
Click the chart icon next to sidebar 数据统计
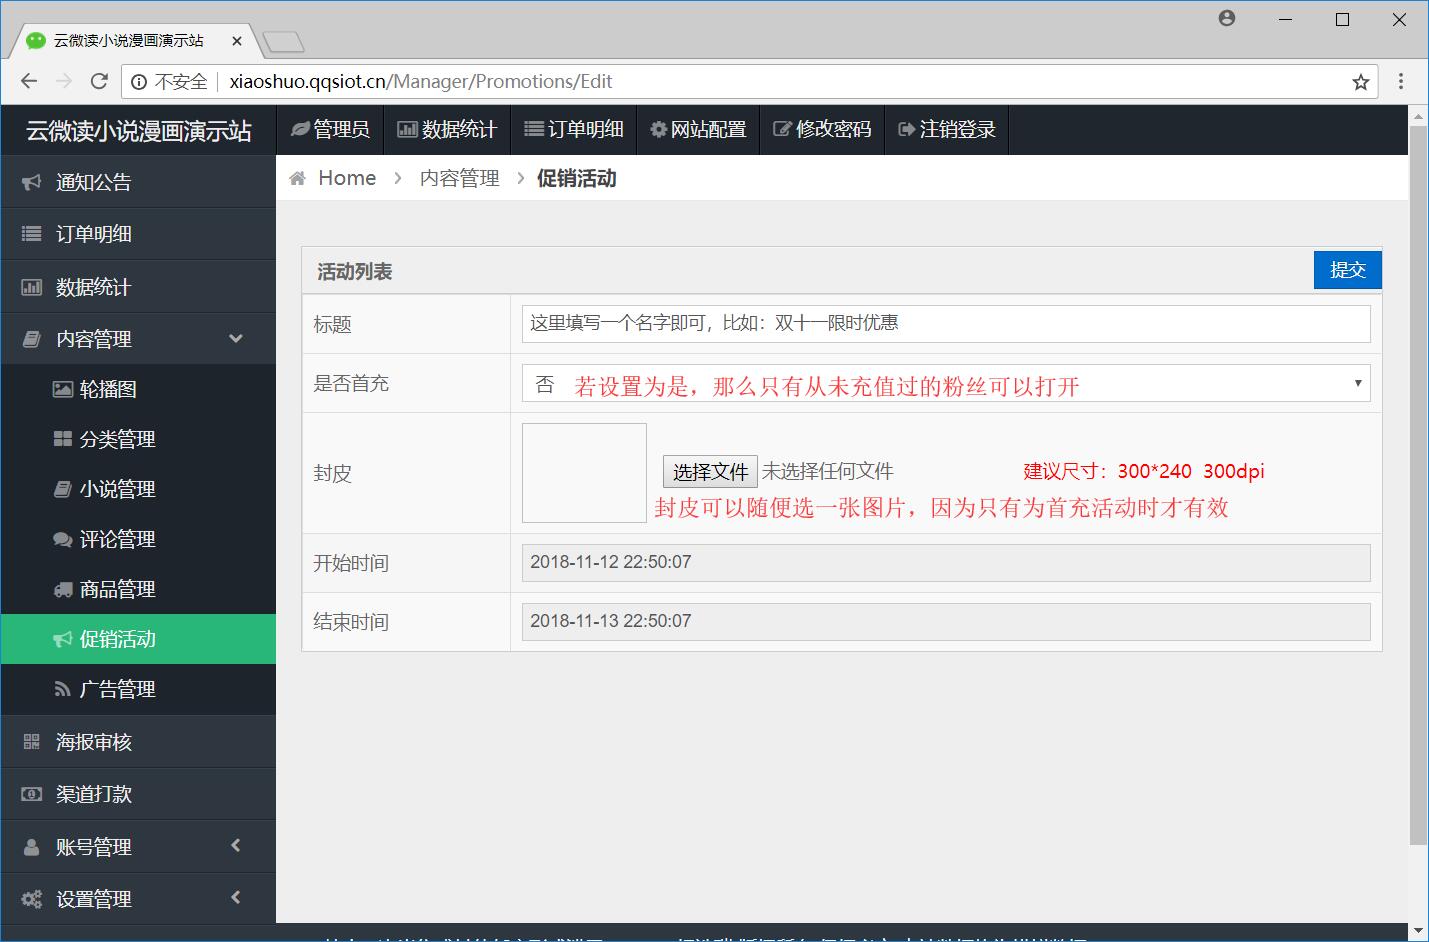click(32, 287)
